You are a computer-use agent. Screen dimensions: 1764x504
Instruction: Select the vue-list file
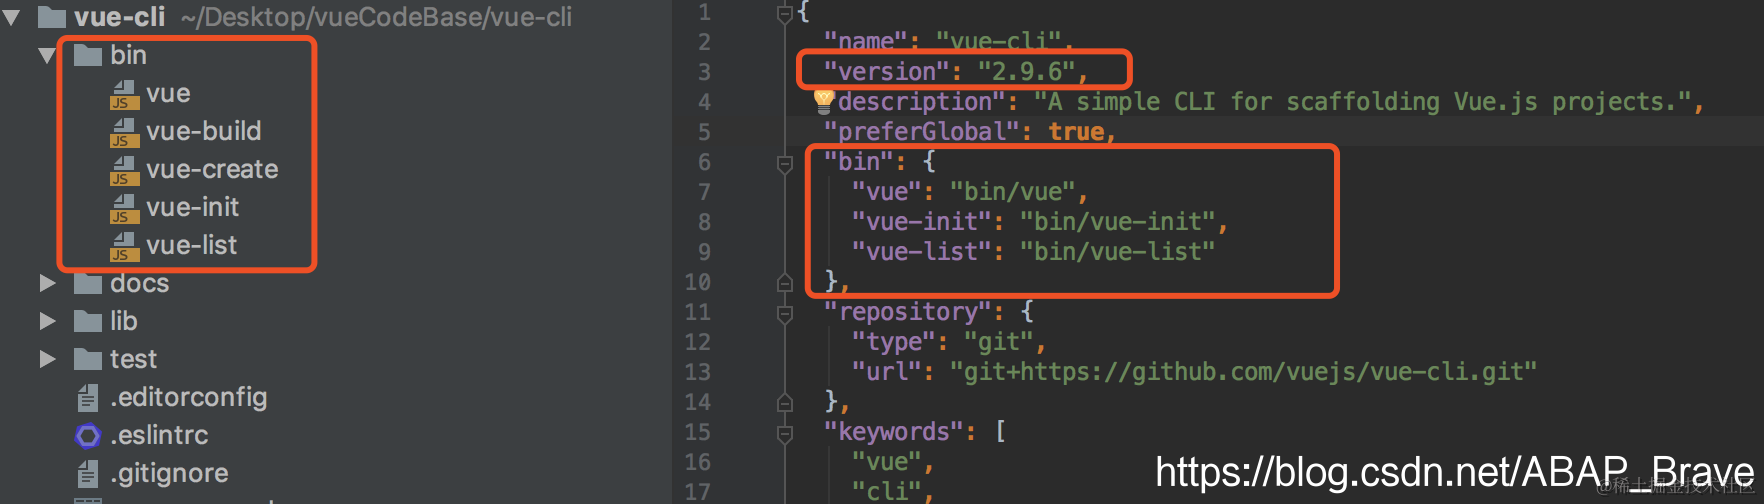click(192, 246)
